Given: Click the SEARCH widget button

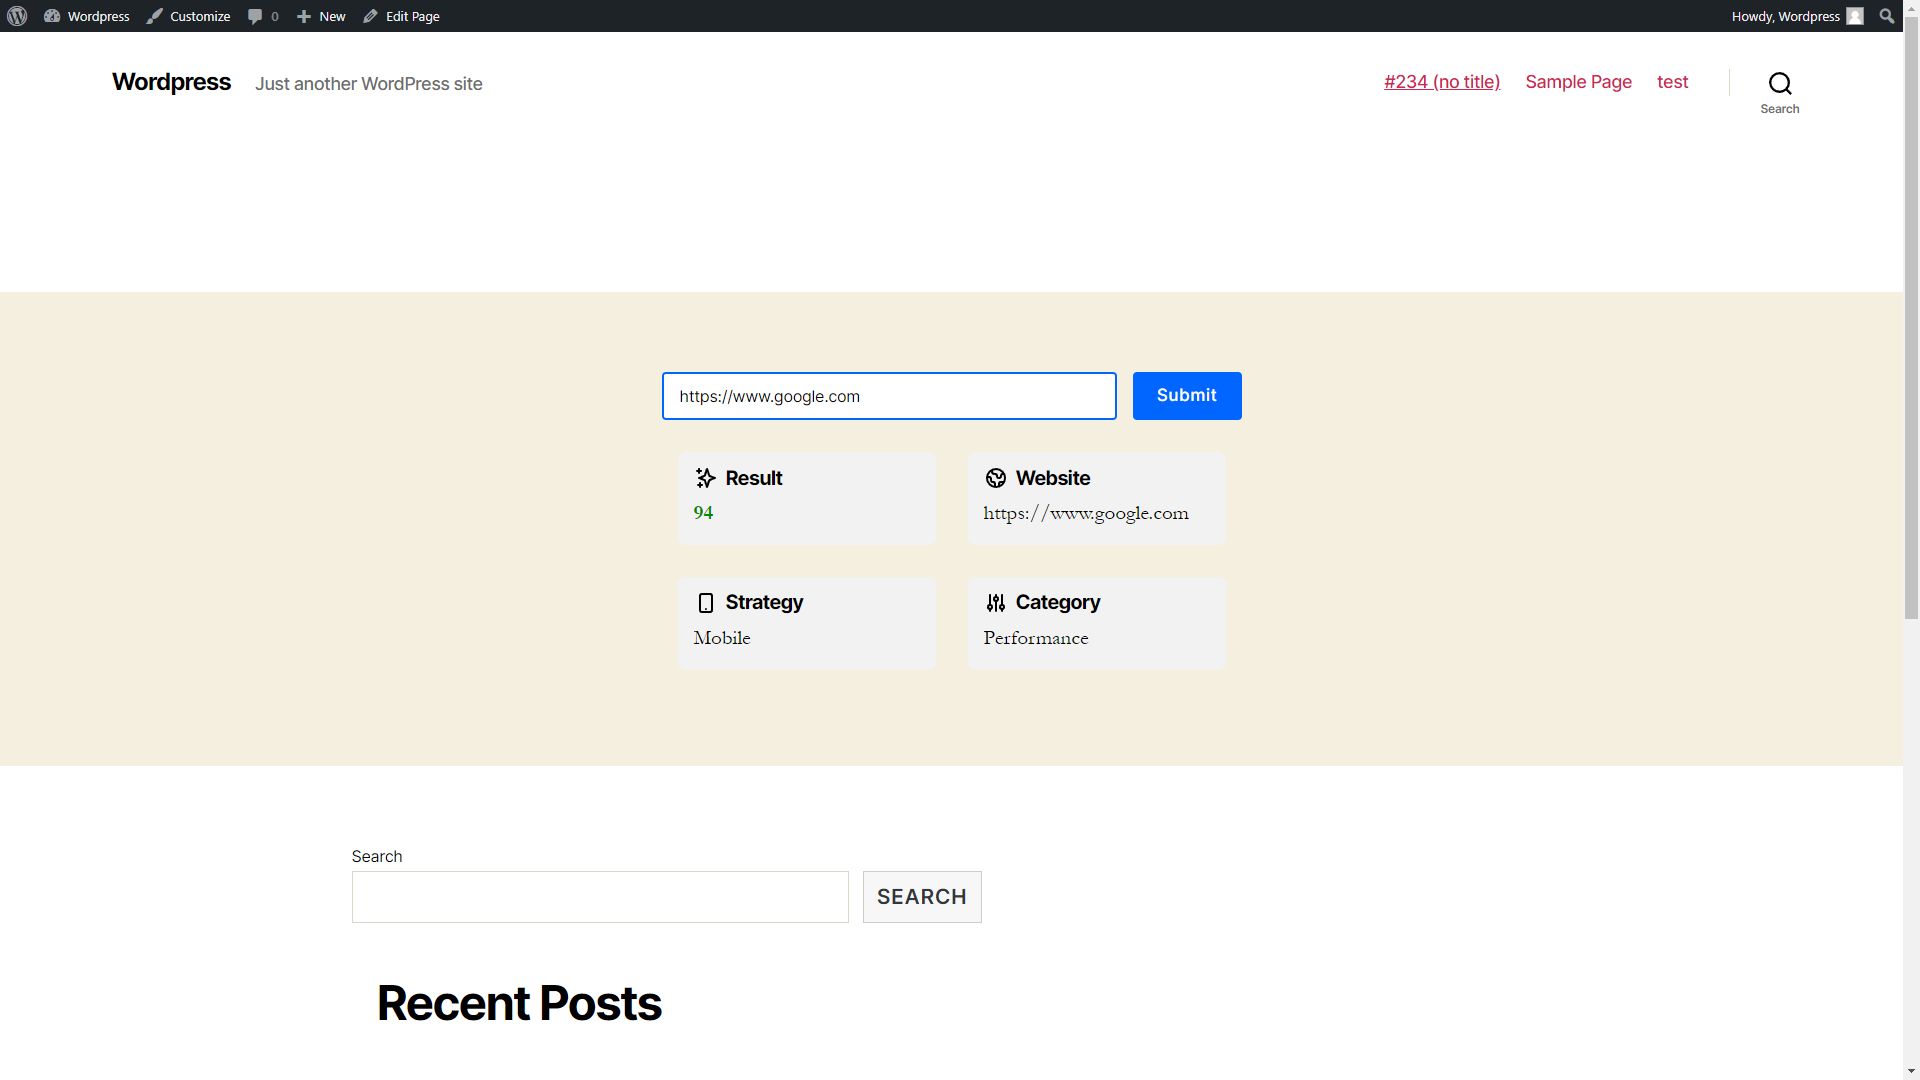Looking at the screenshot, I should click(922, 897).
